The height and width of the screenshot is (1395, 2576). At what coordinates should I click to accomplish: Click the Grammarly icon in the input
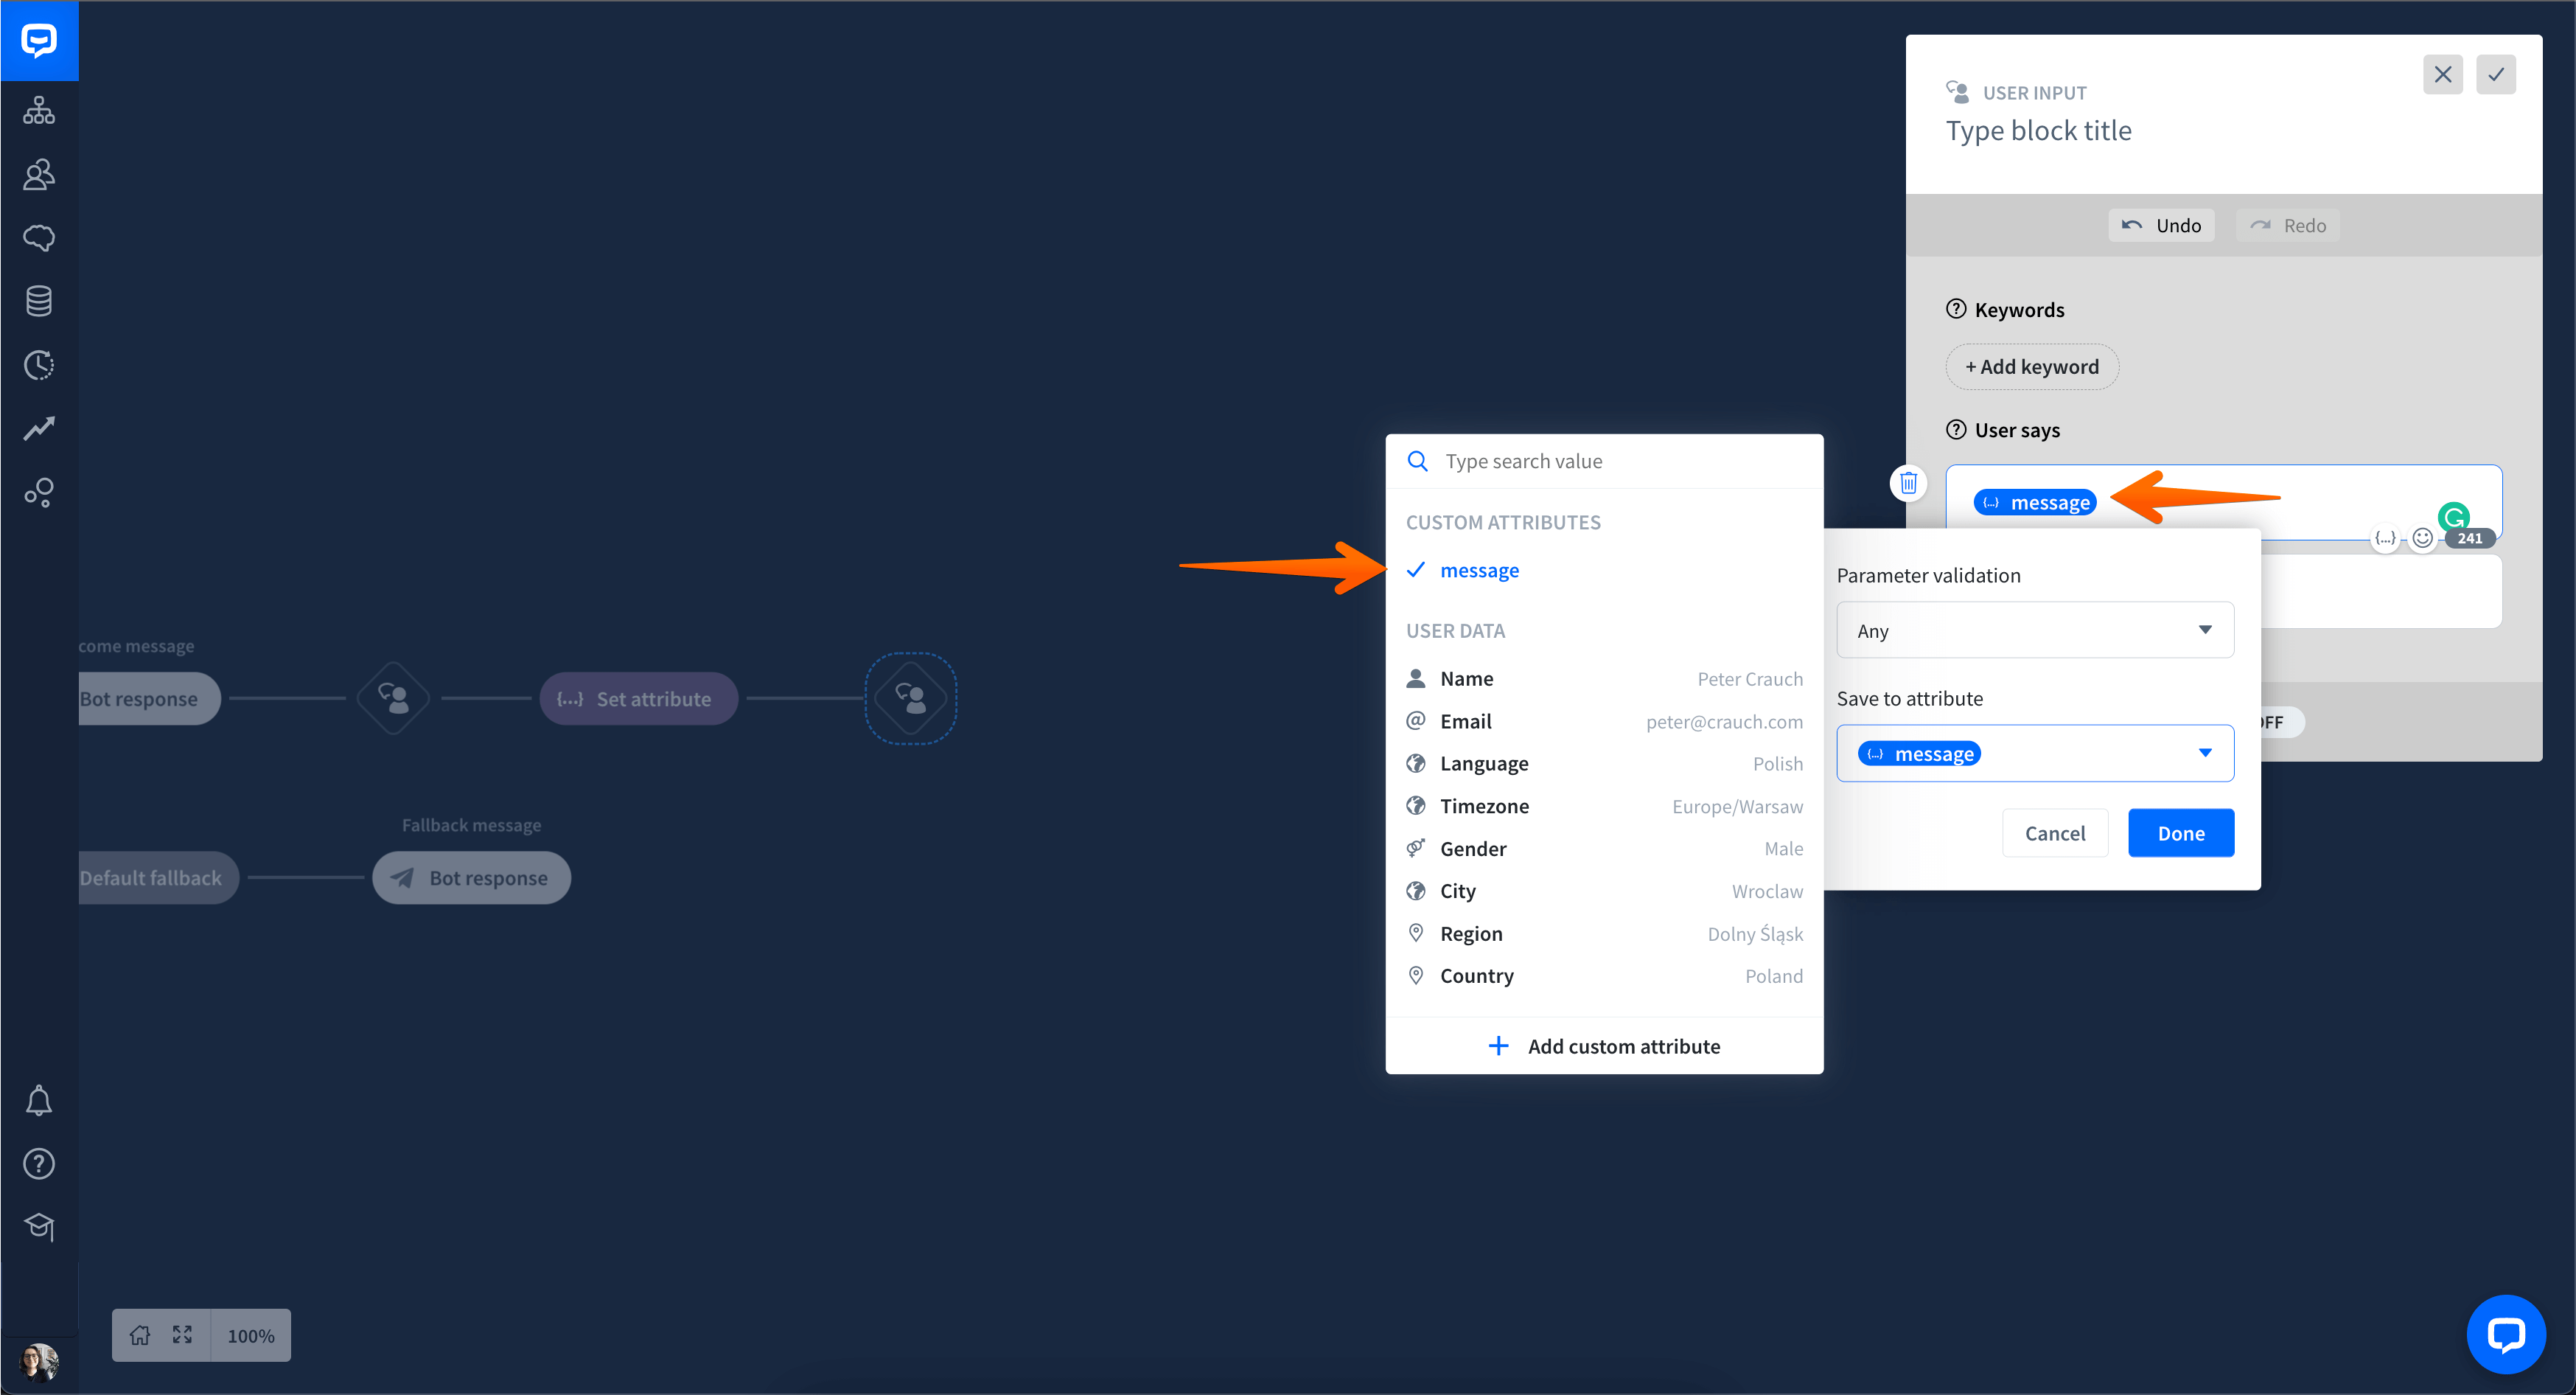pos(2454,516)
